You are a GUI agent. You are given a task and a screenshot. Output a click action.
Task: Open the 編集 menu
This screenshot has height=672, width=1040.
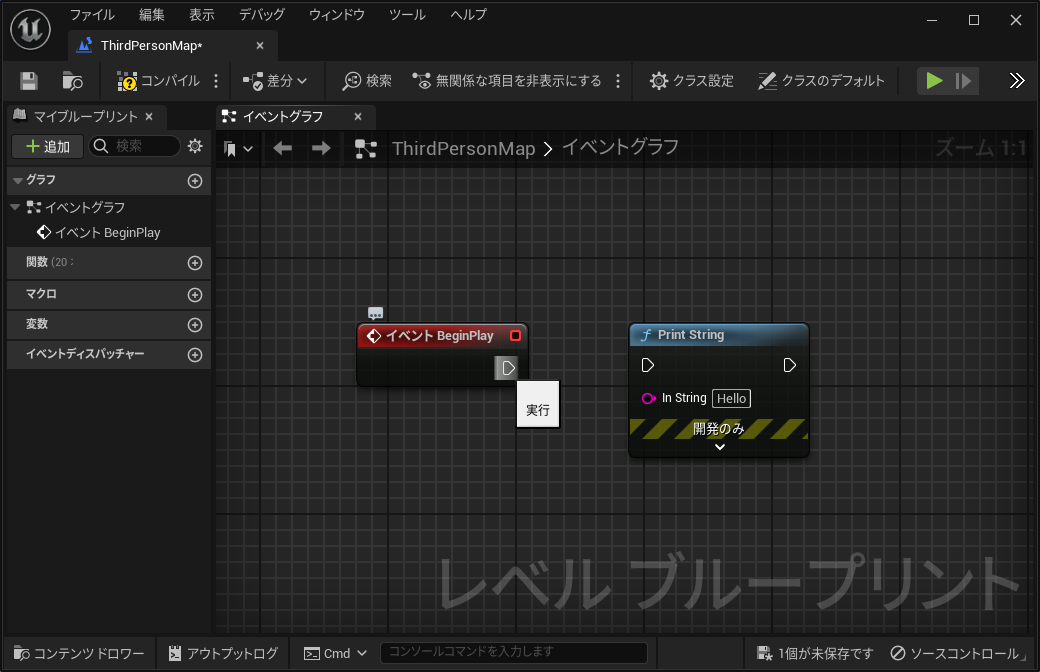[x=151, y=15]
